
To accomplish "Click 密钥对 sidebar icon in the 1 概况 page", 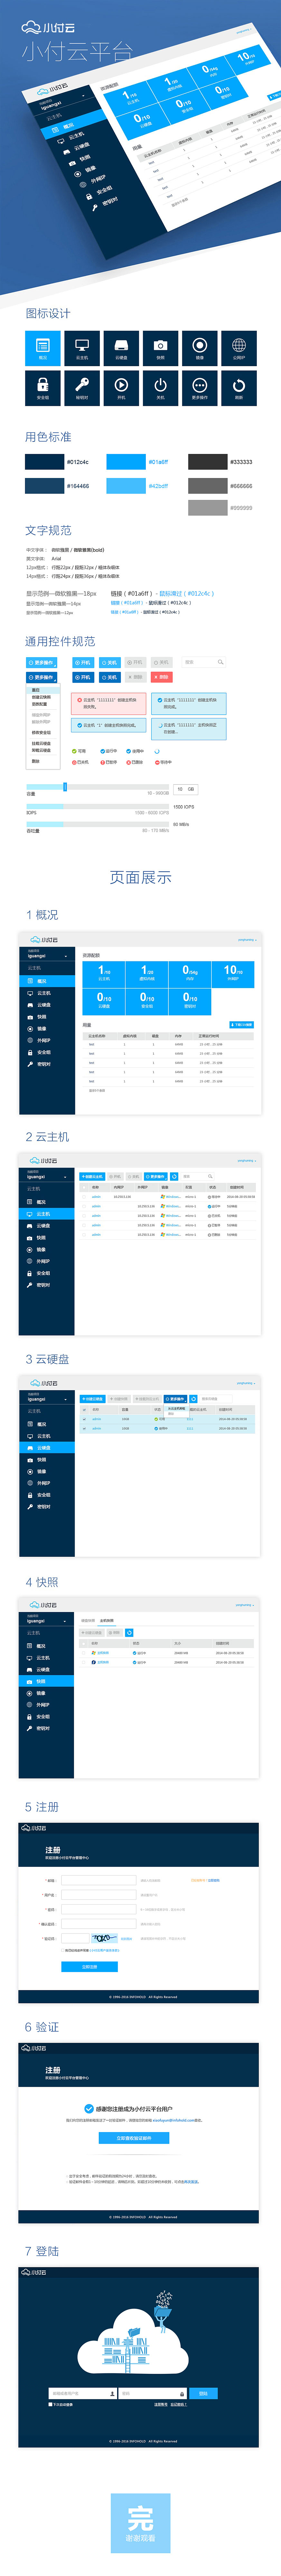I will pyautogui.click(x=30, y=1064).
